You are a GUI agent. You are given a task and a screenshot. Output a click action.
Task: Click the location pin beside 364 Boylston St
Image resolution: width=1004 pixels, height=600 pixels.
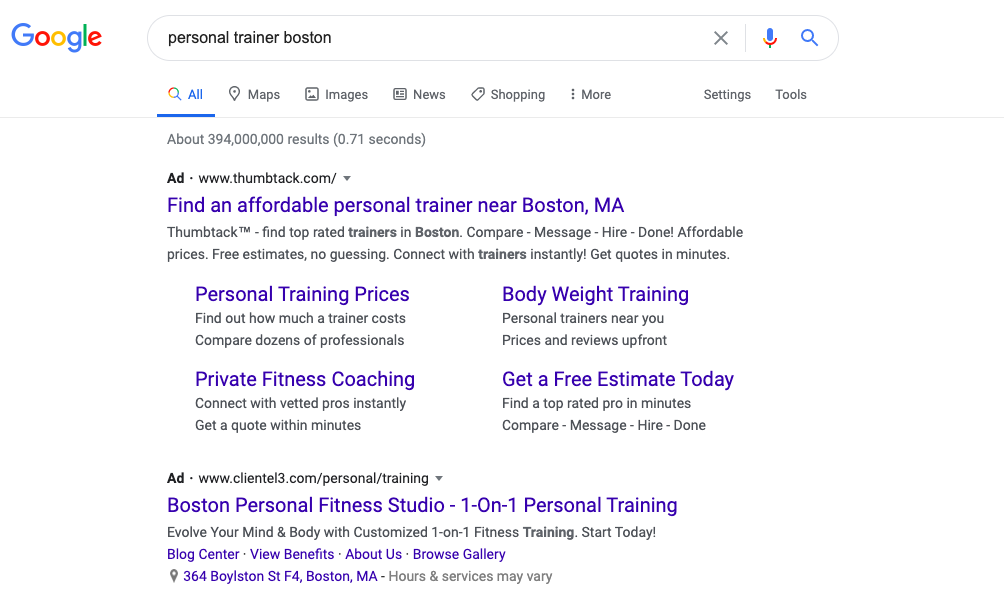click(x=173, y=576)
